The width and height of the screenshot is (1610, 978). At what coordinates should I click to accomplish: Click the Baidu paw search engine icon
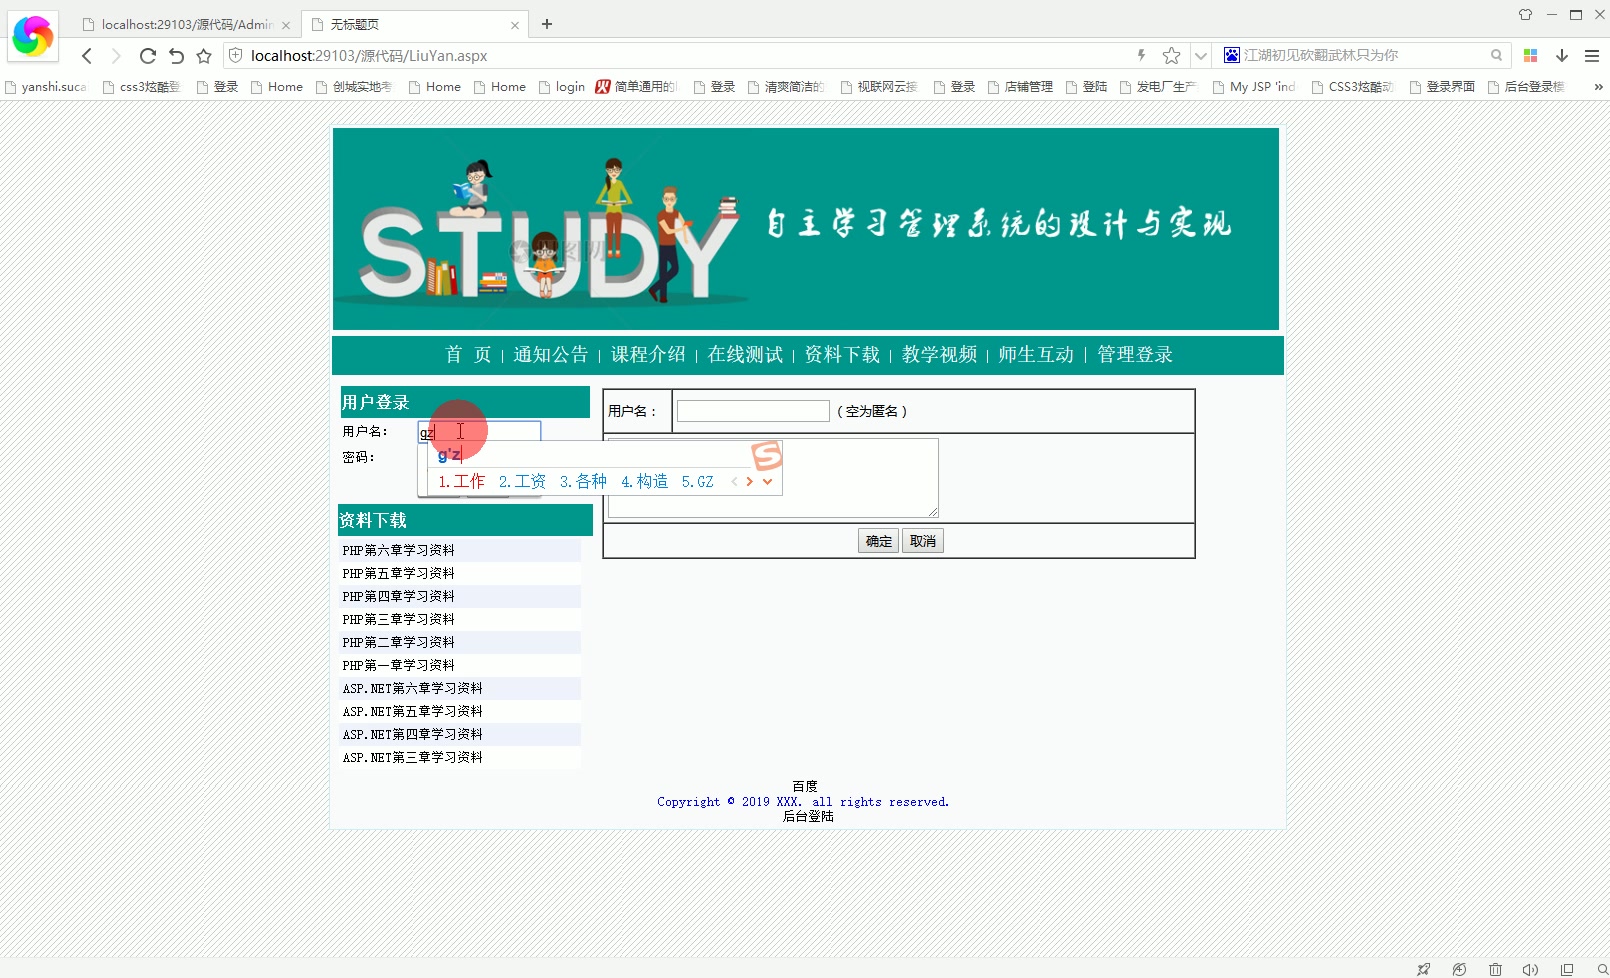click(x=1232, y=55)
